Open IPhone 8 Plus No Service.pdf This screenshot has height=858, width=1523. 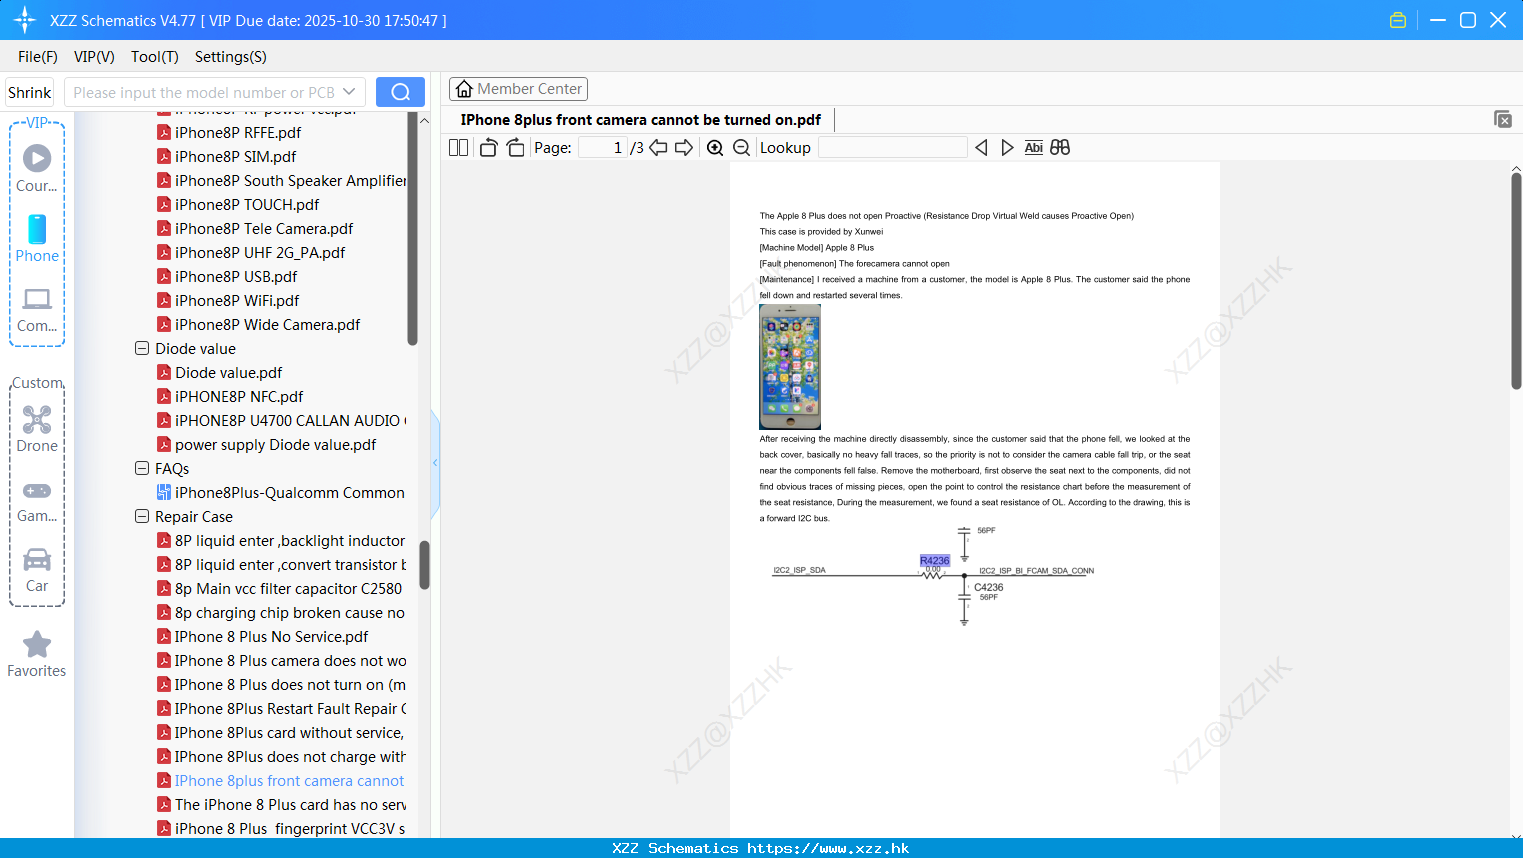pos(271,637)
